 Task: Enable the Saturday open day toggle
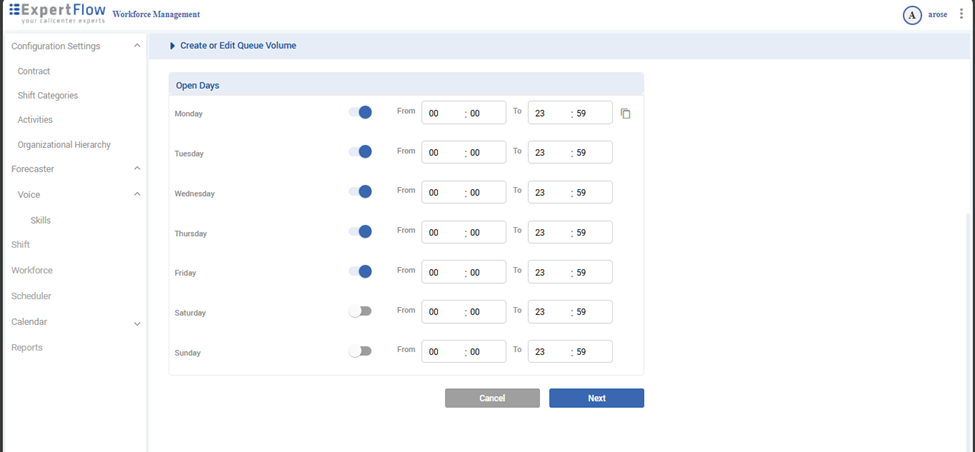coord(360,311)
